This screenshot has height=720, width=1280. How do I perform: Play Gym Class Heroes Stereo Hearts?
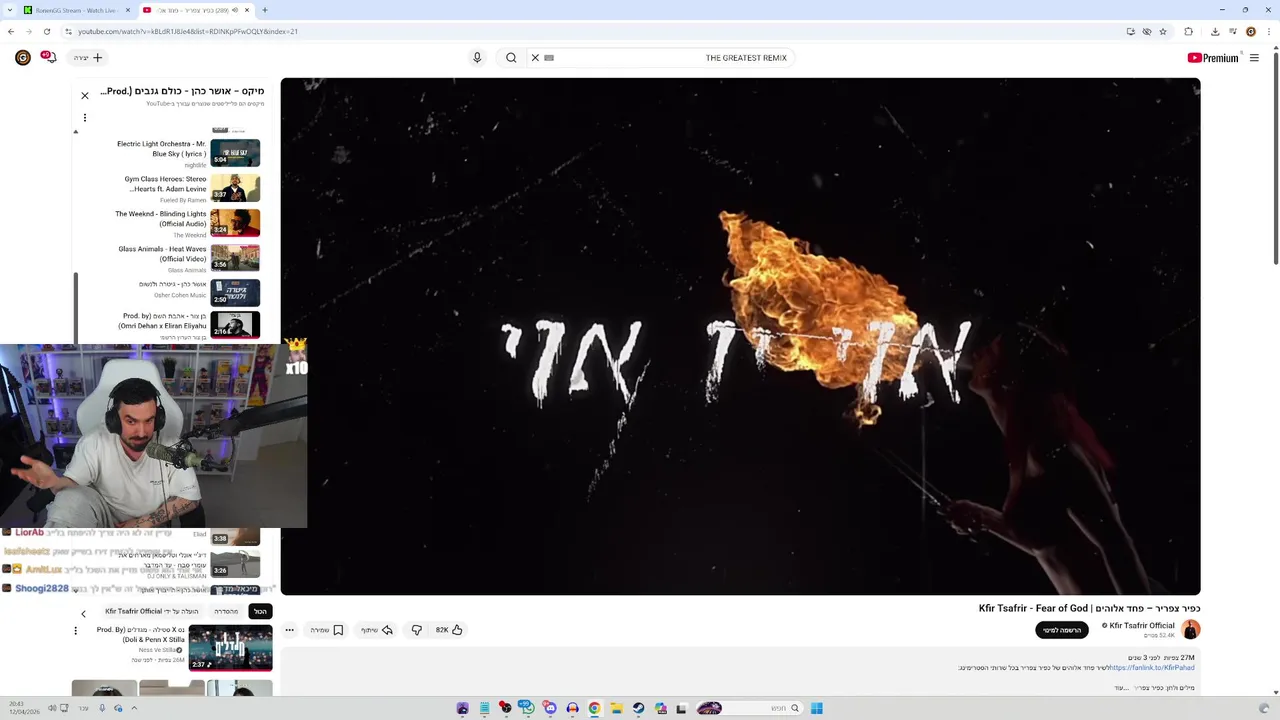[x=187, y=188]
